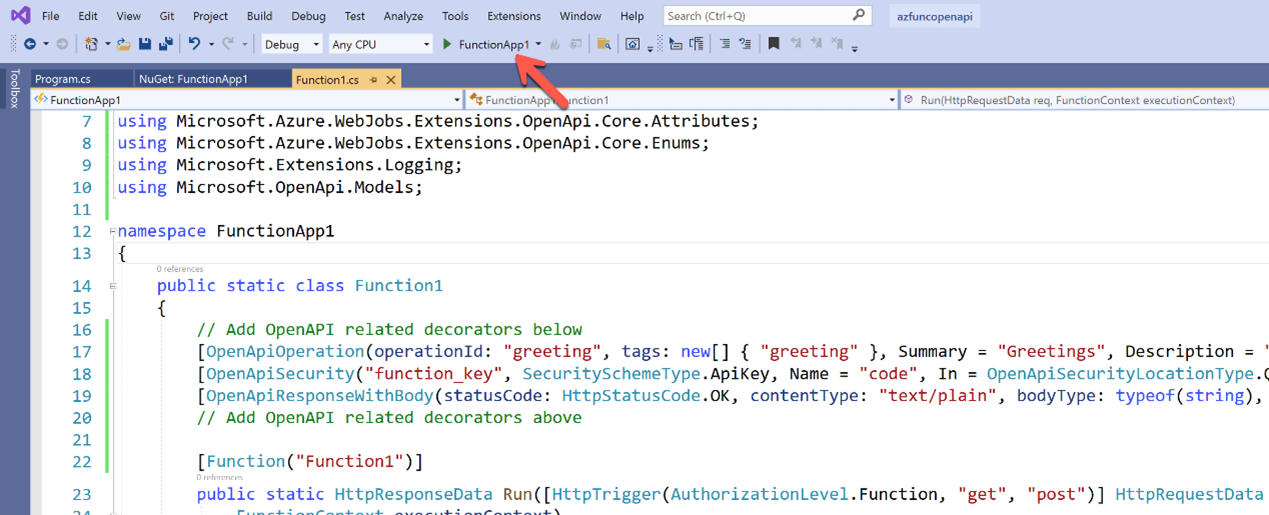The width and height of the screenshot is (1269, 515).
Task: Open the View menu
Action: coord(128,16)
